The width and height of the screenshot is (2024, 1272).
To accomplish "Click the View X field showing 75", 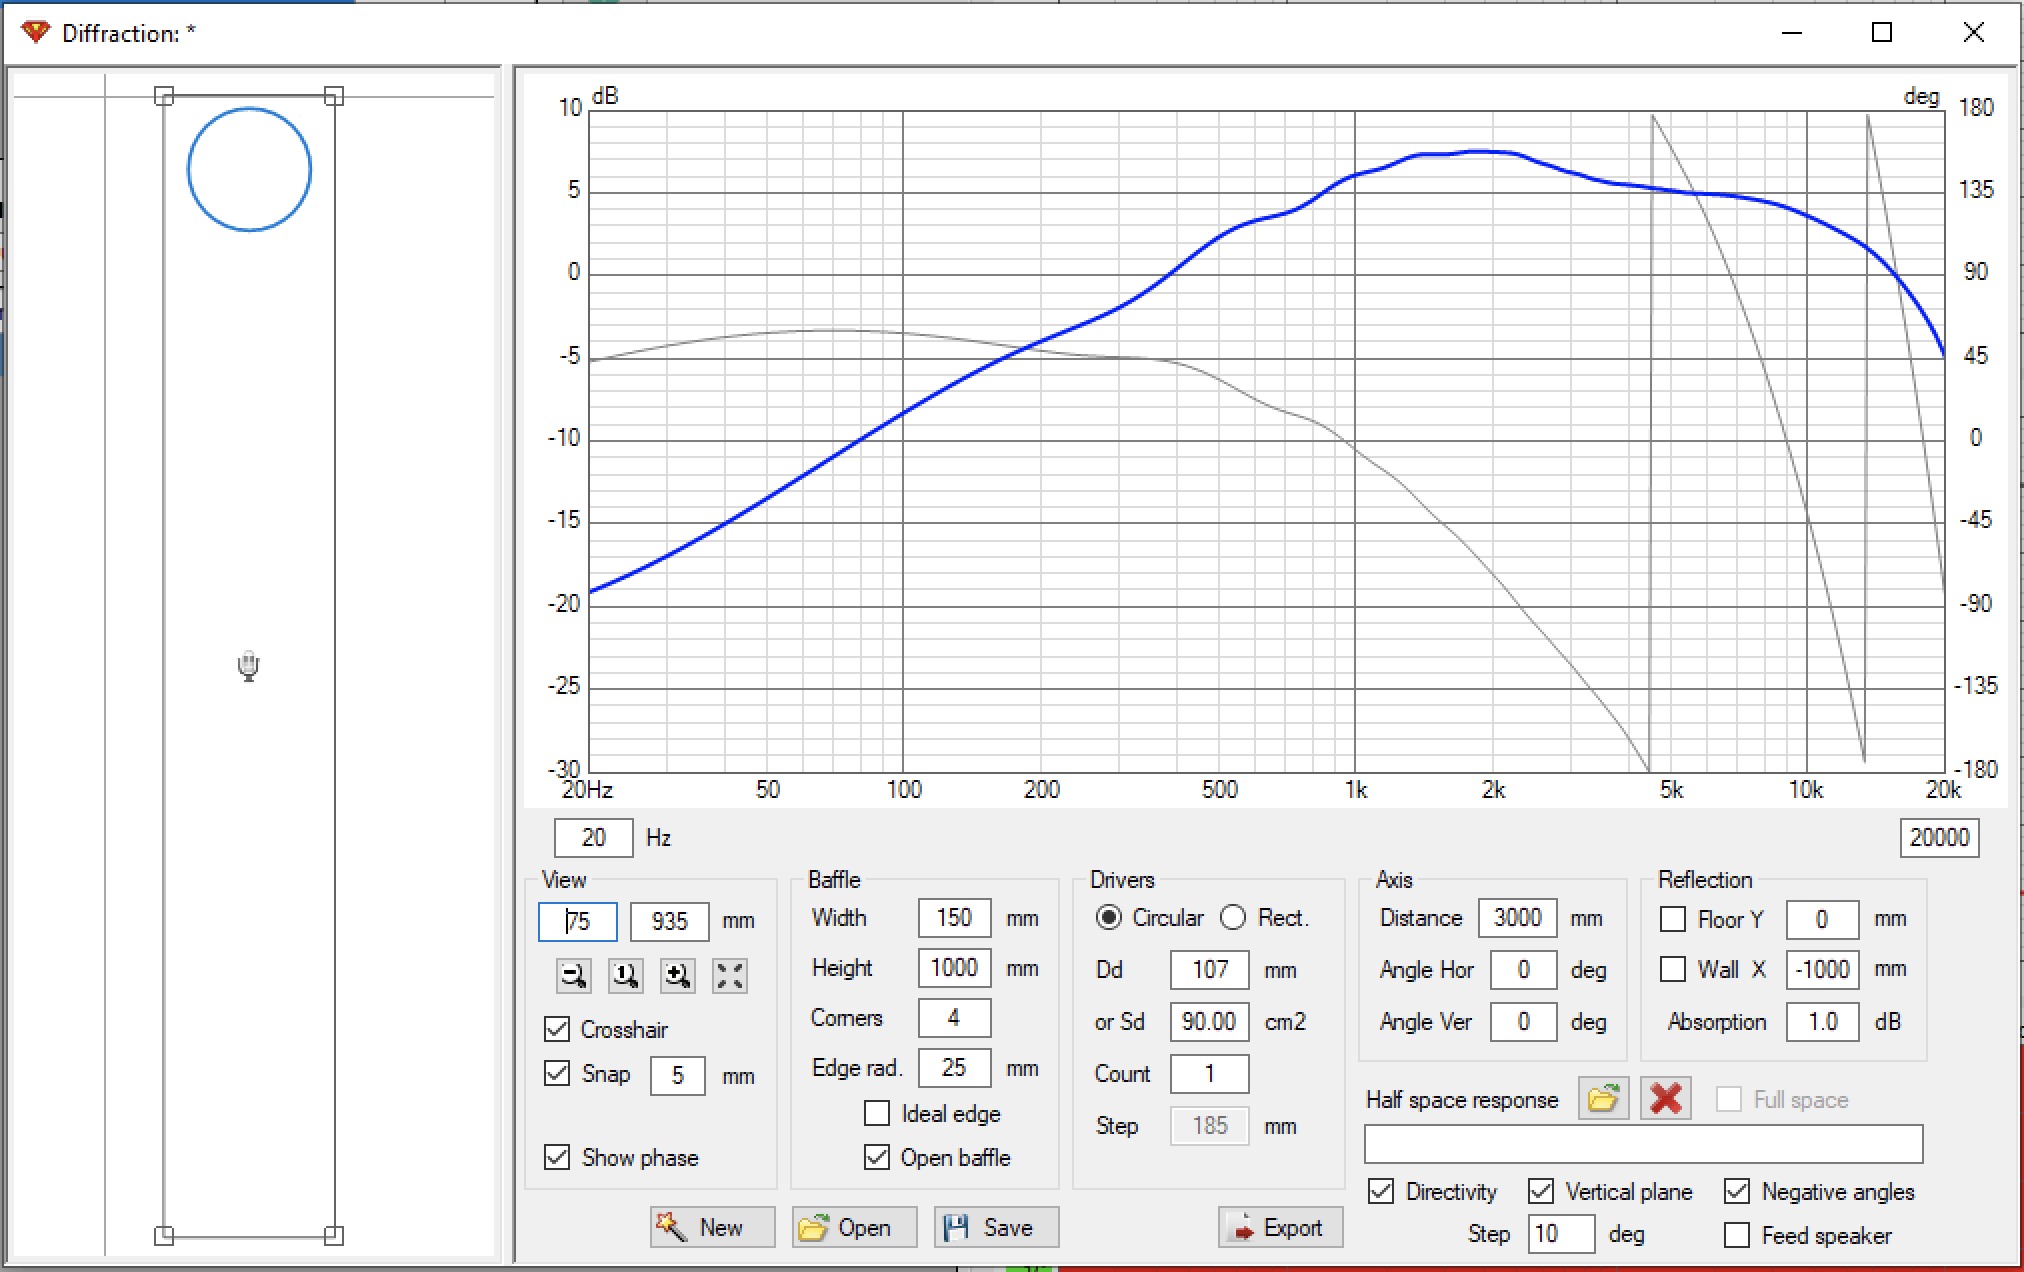I will pyautogui.click(x=578, y=921).
